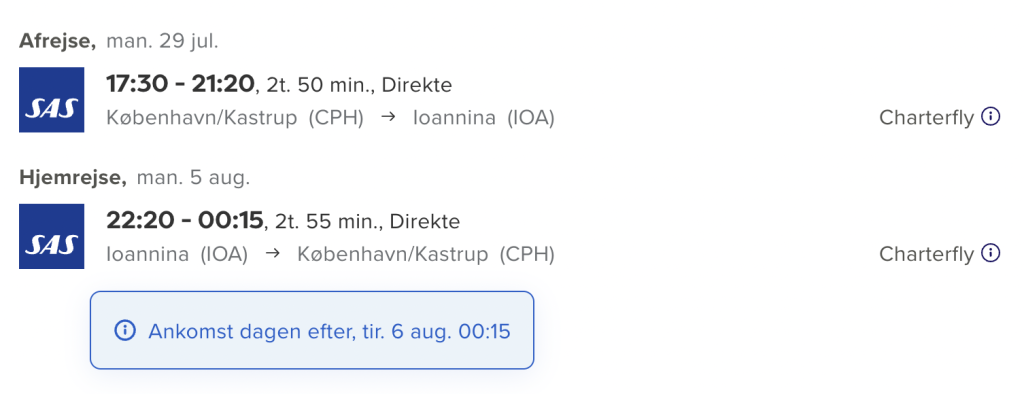Viewport: 1024px width, 394px height.
Task: Click Ioannina (IOA) origin on the return row
Action: pos(177,255)
